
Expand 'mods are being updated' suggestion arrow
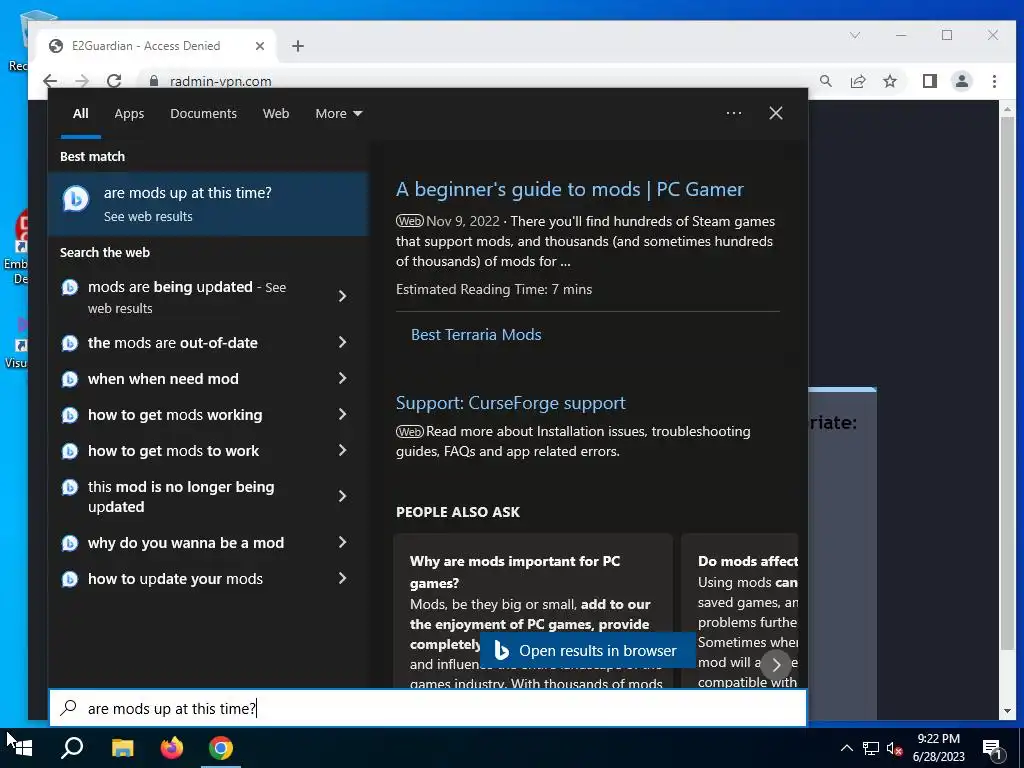pos(342,296)
